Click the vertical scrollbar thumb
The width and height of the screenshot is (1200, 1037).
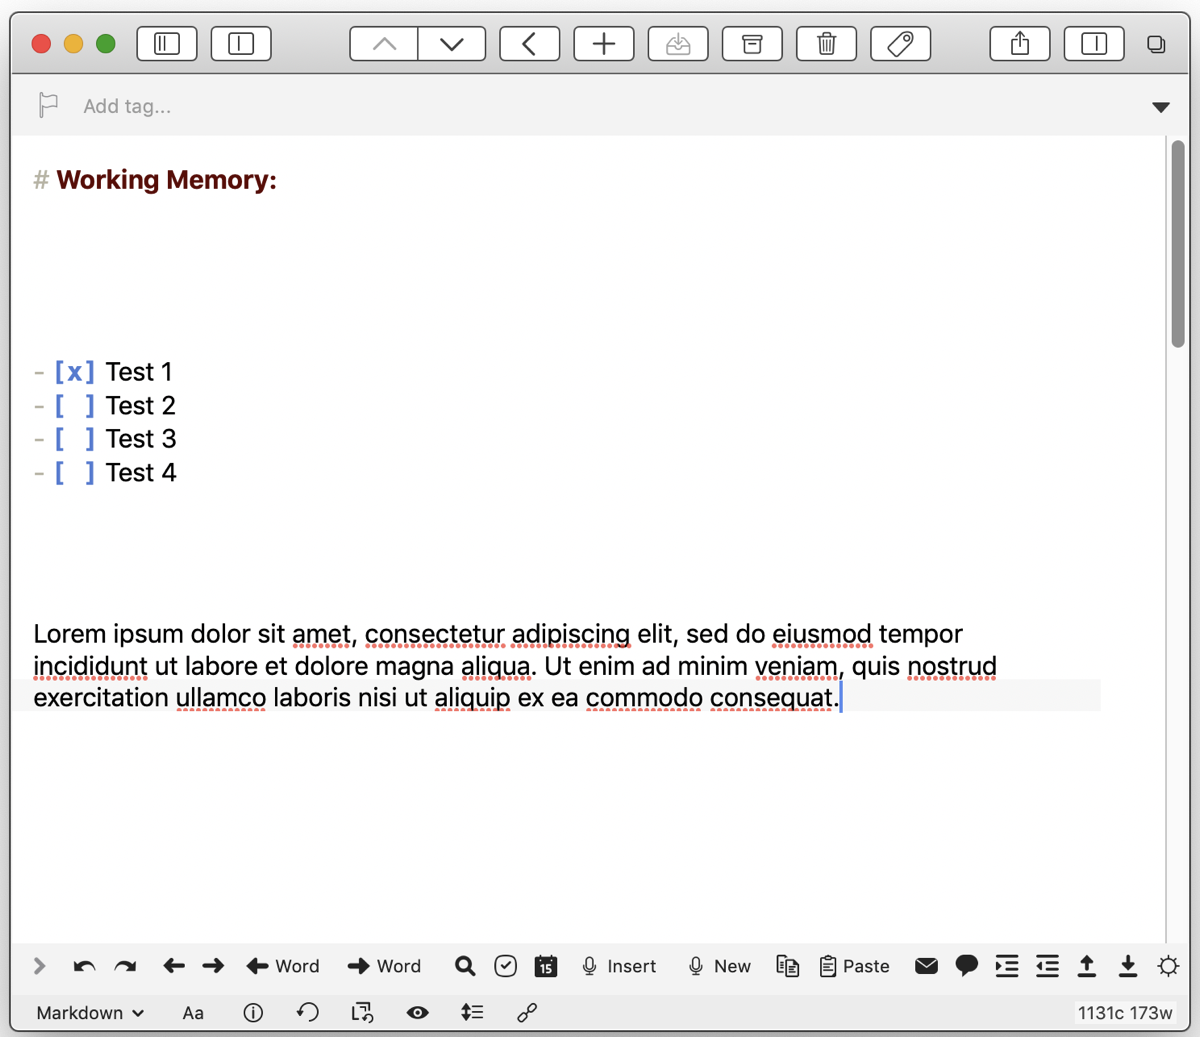click(1178, 244)
